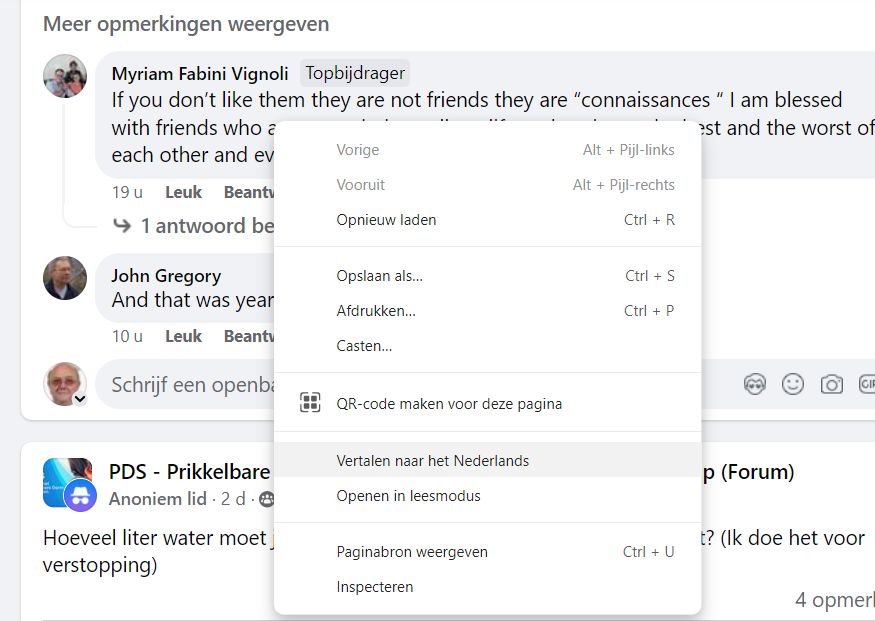Expand 'Meer opmerkingen weergeven'
Image resolution: width=875 pixels, height=621 pixels.
coord(186,23)
